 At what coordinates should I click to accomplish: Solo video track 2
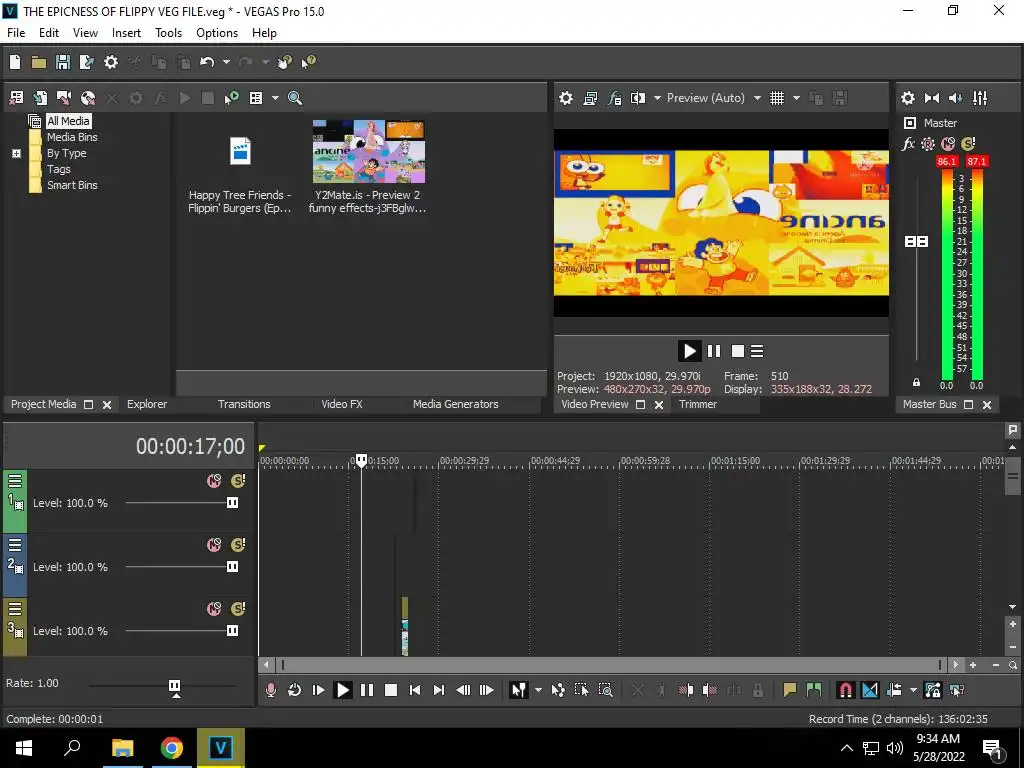point(238,545)
